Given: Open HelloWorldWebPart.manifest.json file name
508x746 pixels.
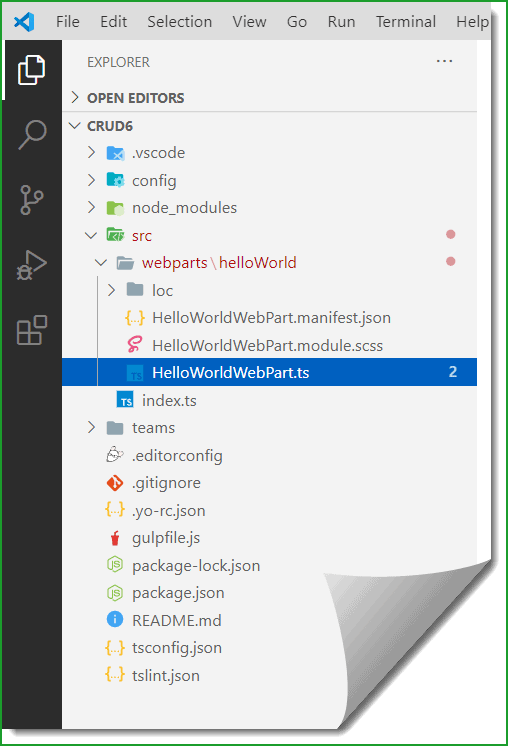Looking at the screenshot, I should pos(271,318).
